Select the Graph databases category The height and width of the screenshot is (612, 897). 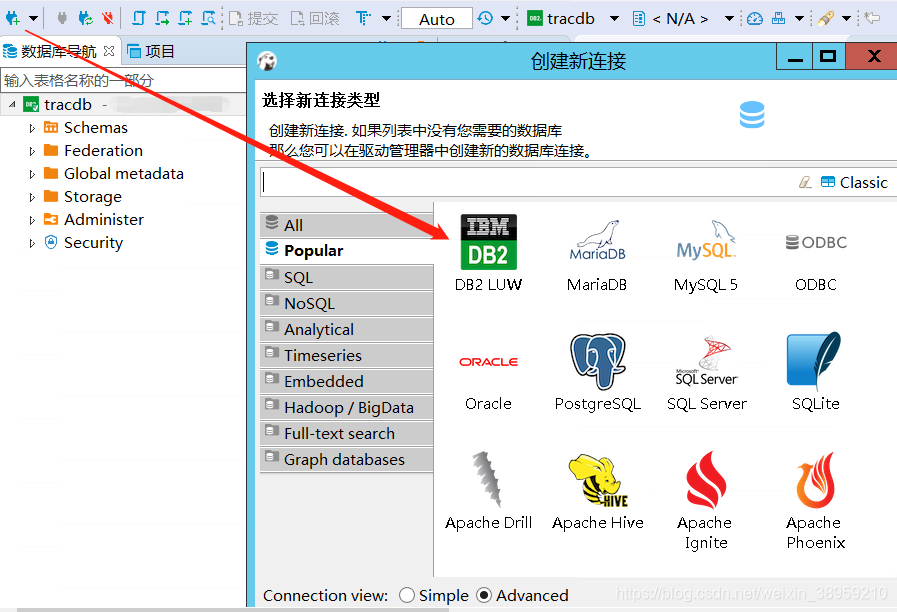click(347, 459)
